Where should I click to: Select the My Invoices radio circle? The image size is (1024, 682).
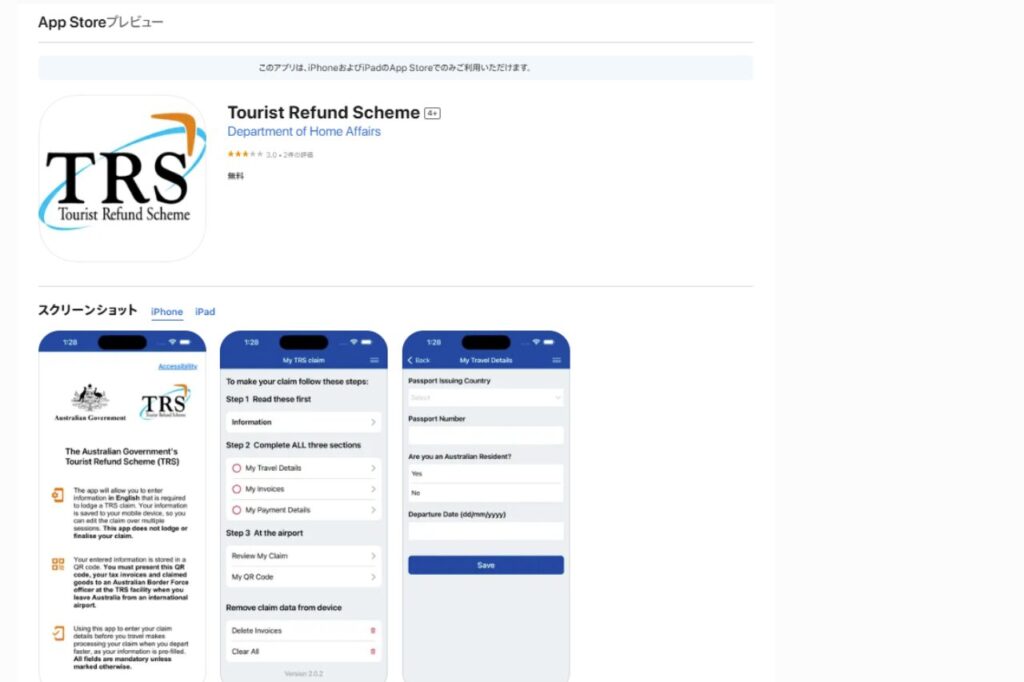coord(236,489)
